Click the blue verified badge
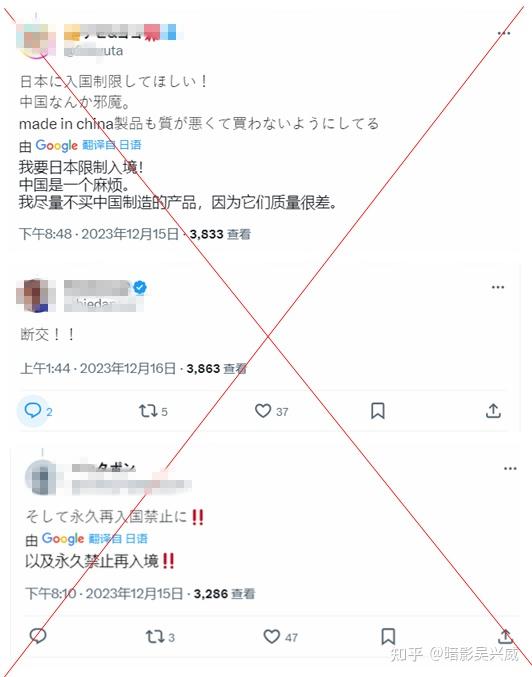532x677 pixels. [139, 287]
